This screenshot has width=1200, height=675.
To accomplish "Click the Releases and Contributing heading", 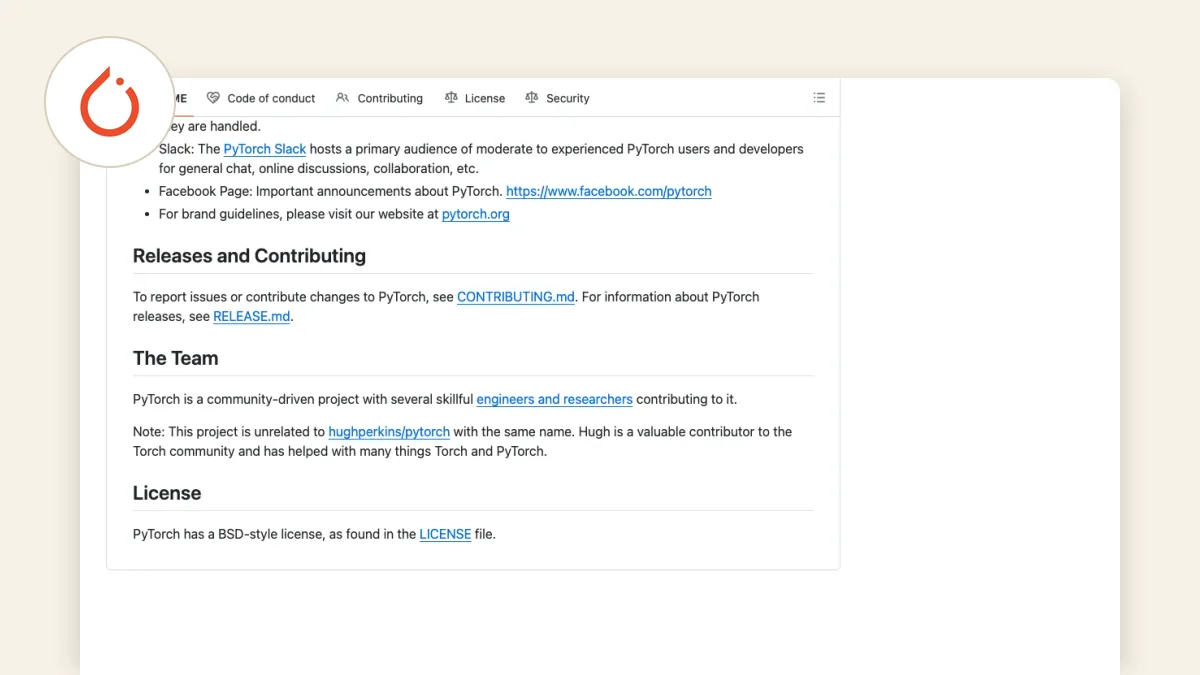I will [x=249, y=256].
